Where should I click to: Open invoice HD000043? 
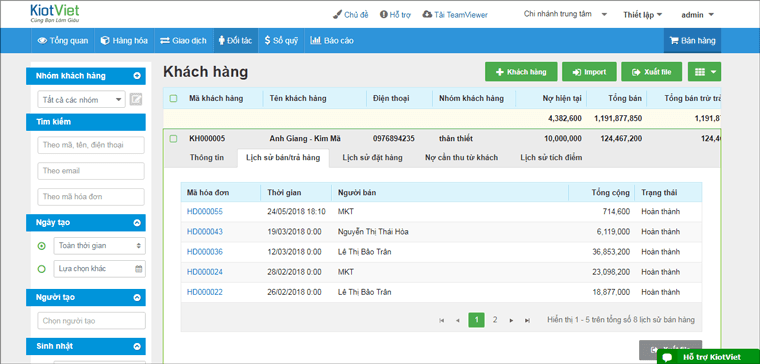click(x=205, y=232)
